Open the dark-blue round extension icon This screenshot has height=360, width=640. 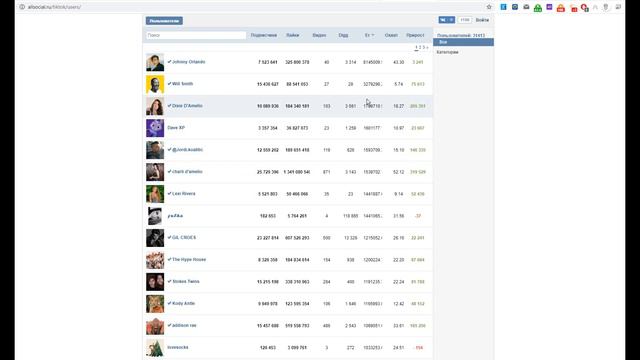click(515, 7)
